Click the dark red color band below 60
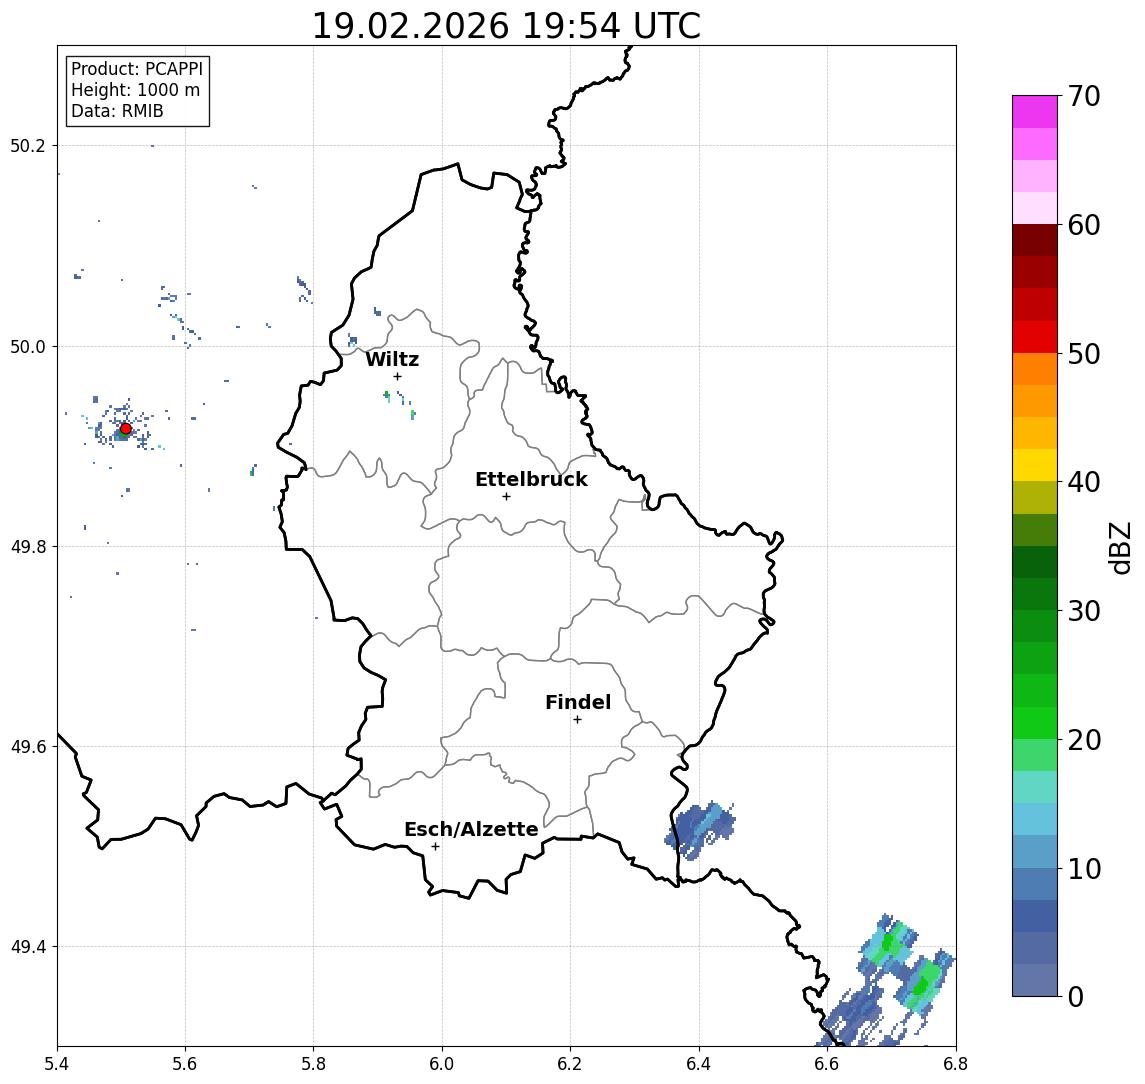Viewport: 1145px width, 1084px height. pyautogui.click(x=1035, y=240)
